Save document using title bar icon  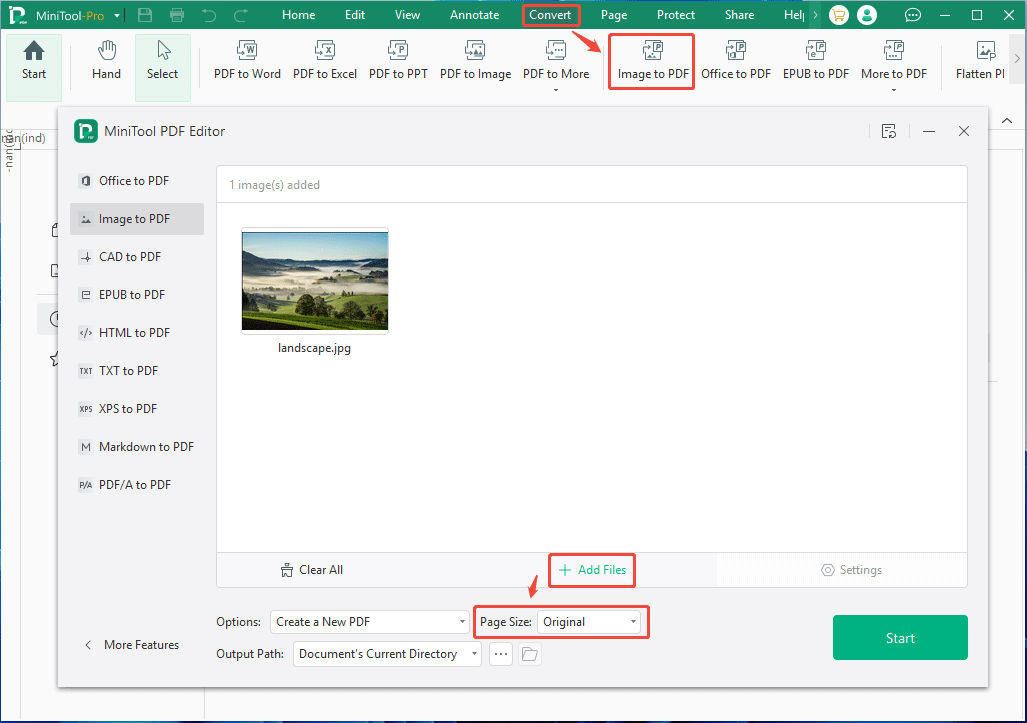(145, 15)
